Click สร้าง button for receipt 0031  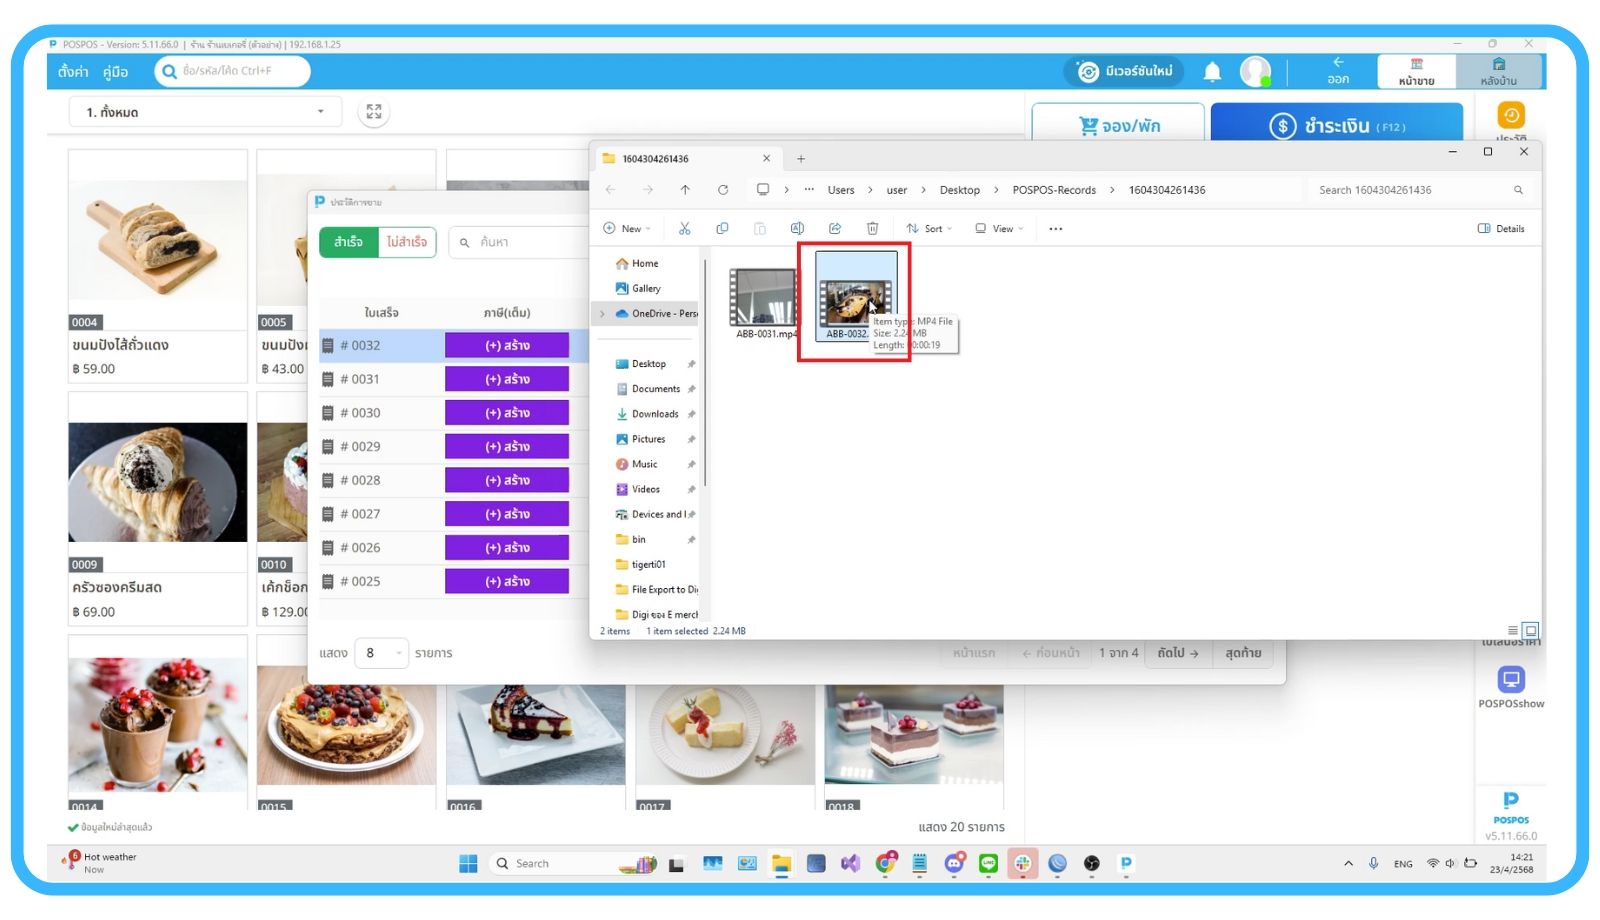point(507,379)
